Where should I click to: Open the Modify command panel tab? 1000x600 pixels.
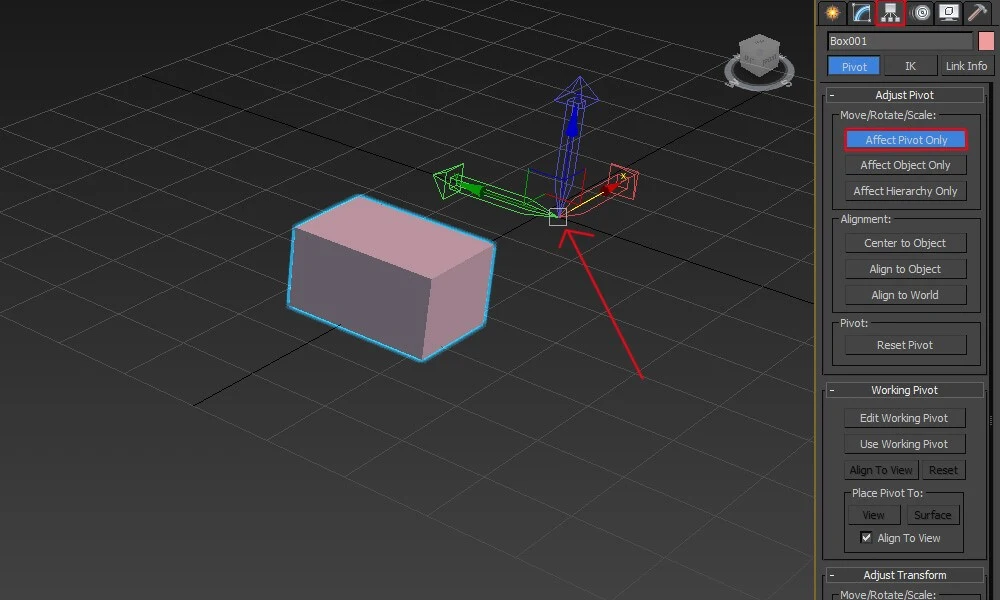pos(861,13)
